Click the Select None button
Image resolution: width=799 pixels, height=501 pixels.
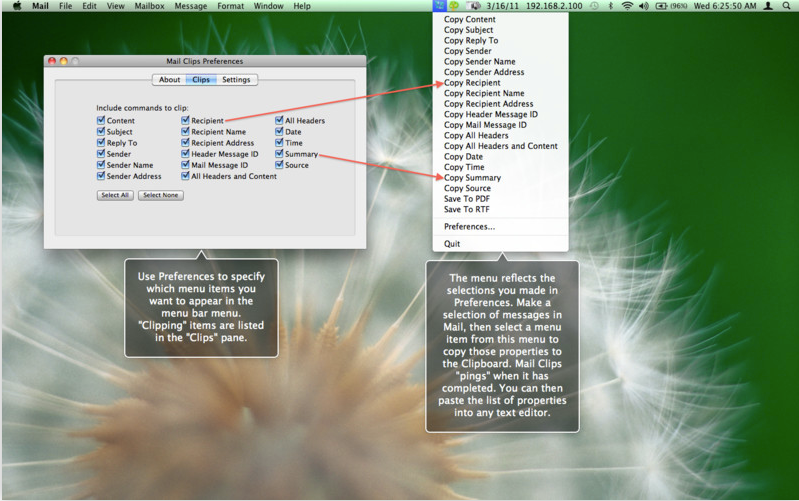(161, 195)
